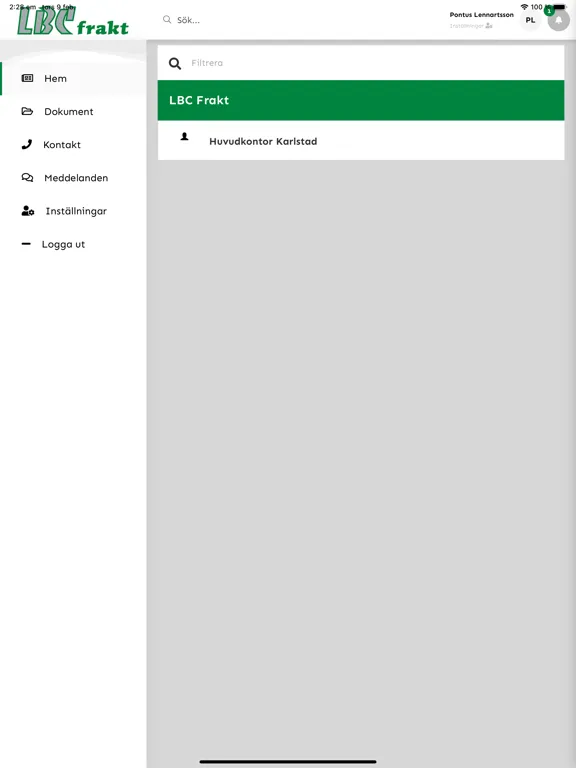Click the Logga ut dash icon
This screenshot has width=576, height=768.
point(26,243)
